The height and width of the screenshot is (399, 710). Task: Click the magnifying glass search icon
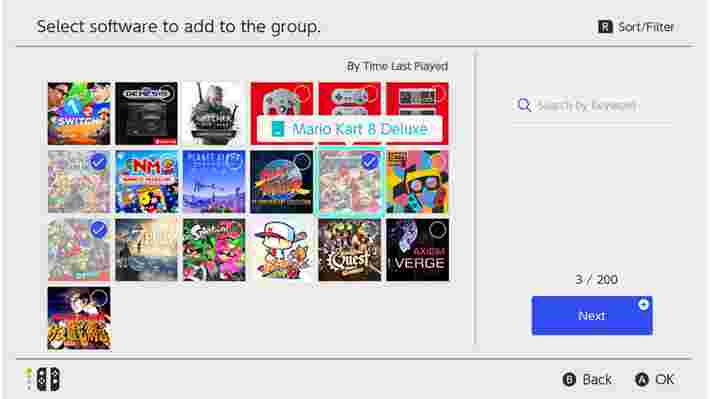[x=524, y=106]
